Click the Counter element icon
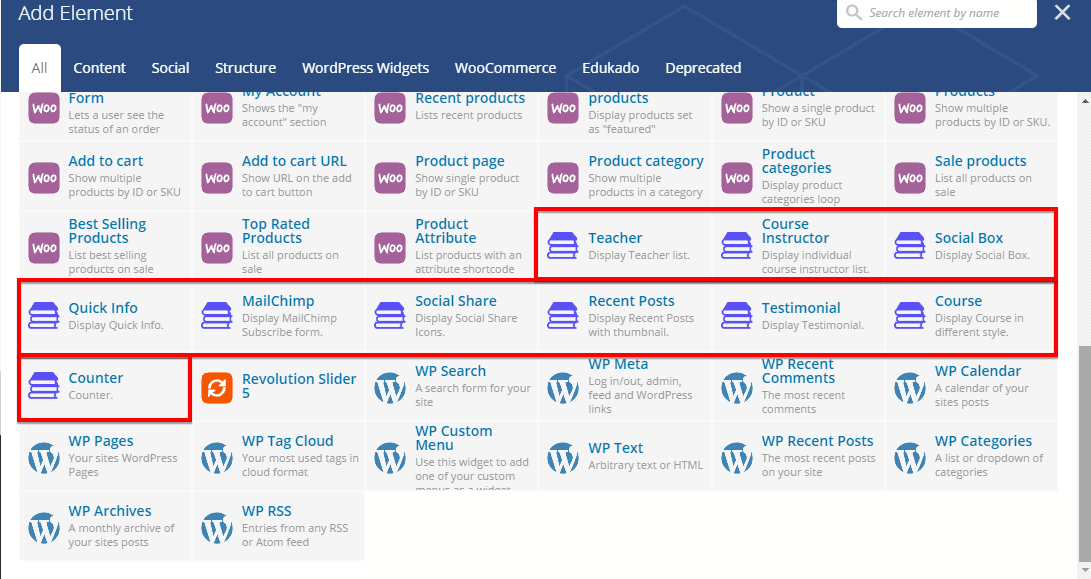The height and width of the screenshot is (579, 1091). 44,385
